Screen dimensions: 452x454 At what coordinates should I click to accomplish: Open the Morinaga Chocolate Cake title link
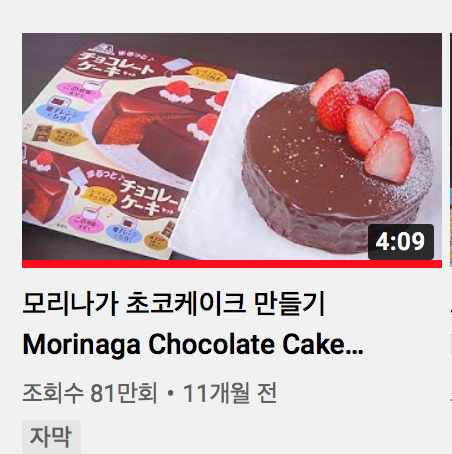[x=193, y=344]
